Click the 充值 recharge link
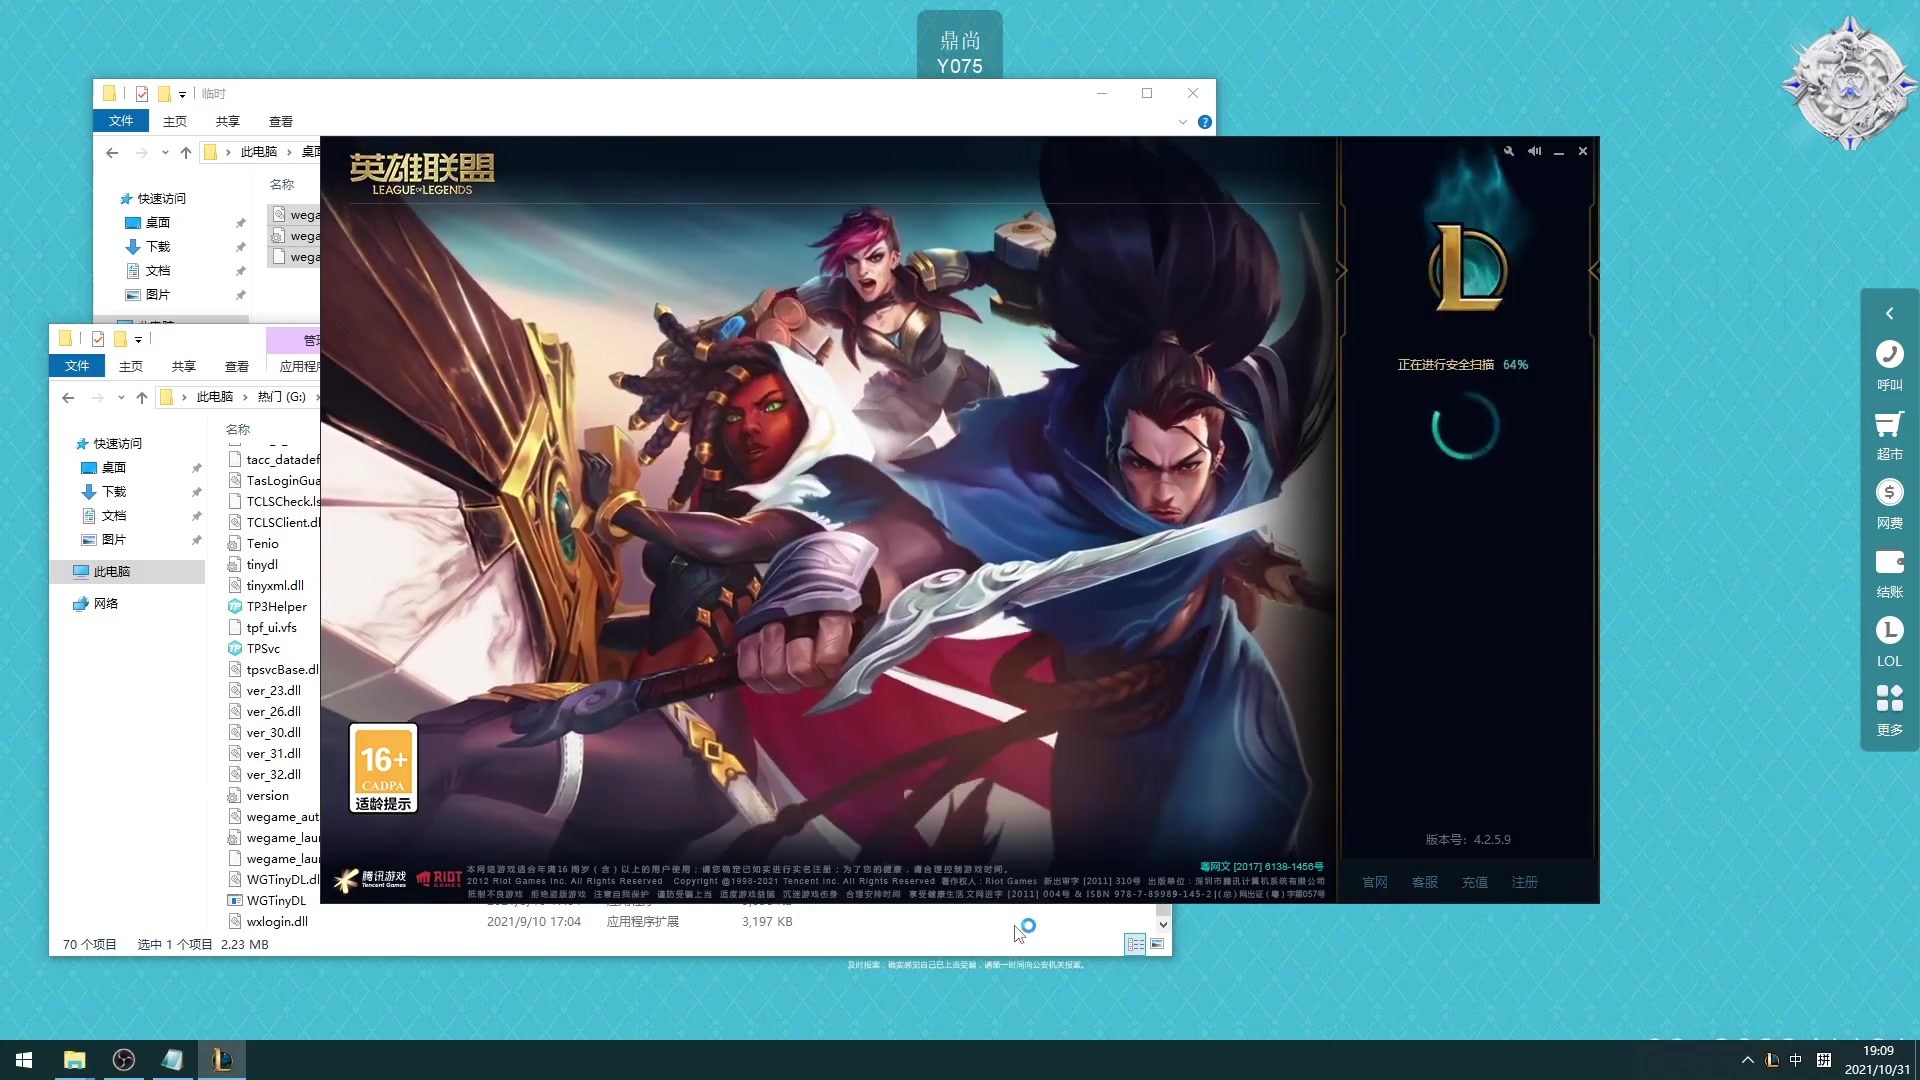This screenshot has width=1920, height=1080. pyautogui.click(x=1475, y=882)
